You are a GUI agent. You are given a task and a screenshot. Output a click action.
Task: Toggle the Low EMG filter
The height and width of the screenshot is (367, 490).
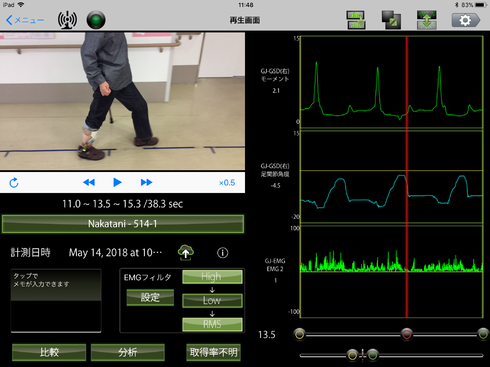tap(212, 301)
